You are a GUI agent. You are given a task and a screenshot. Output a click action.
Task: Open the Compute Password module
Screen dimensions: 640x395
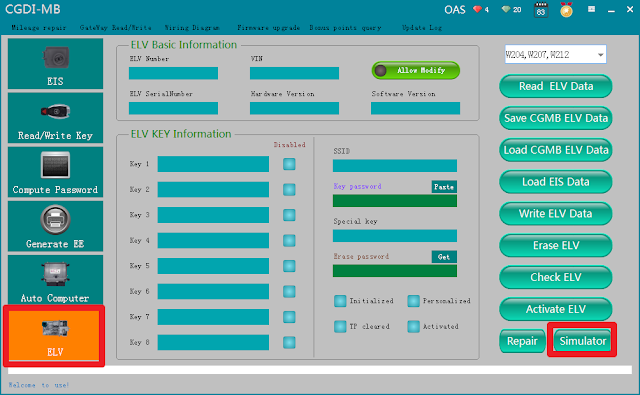55,172
